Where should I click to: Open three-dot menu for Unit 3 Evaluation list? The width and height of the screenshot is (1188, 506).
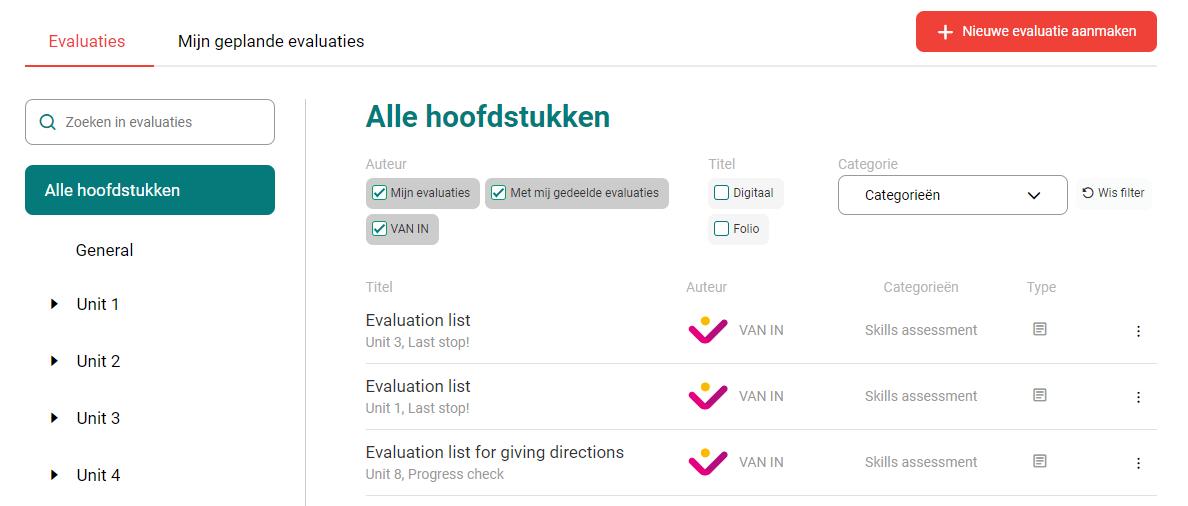pyautogui.click(x=1138, y=331)
